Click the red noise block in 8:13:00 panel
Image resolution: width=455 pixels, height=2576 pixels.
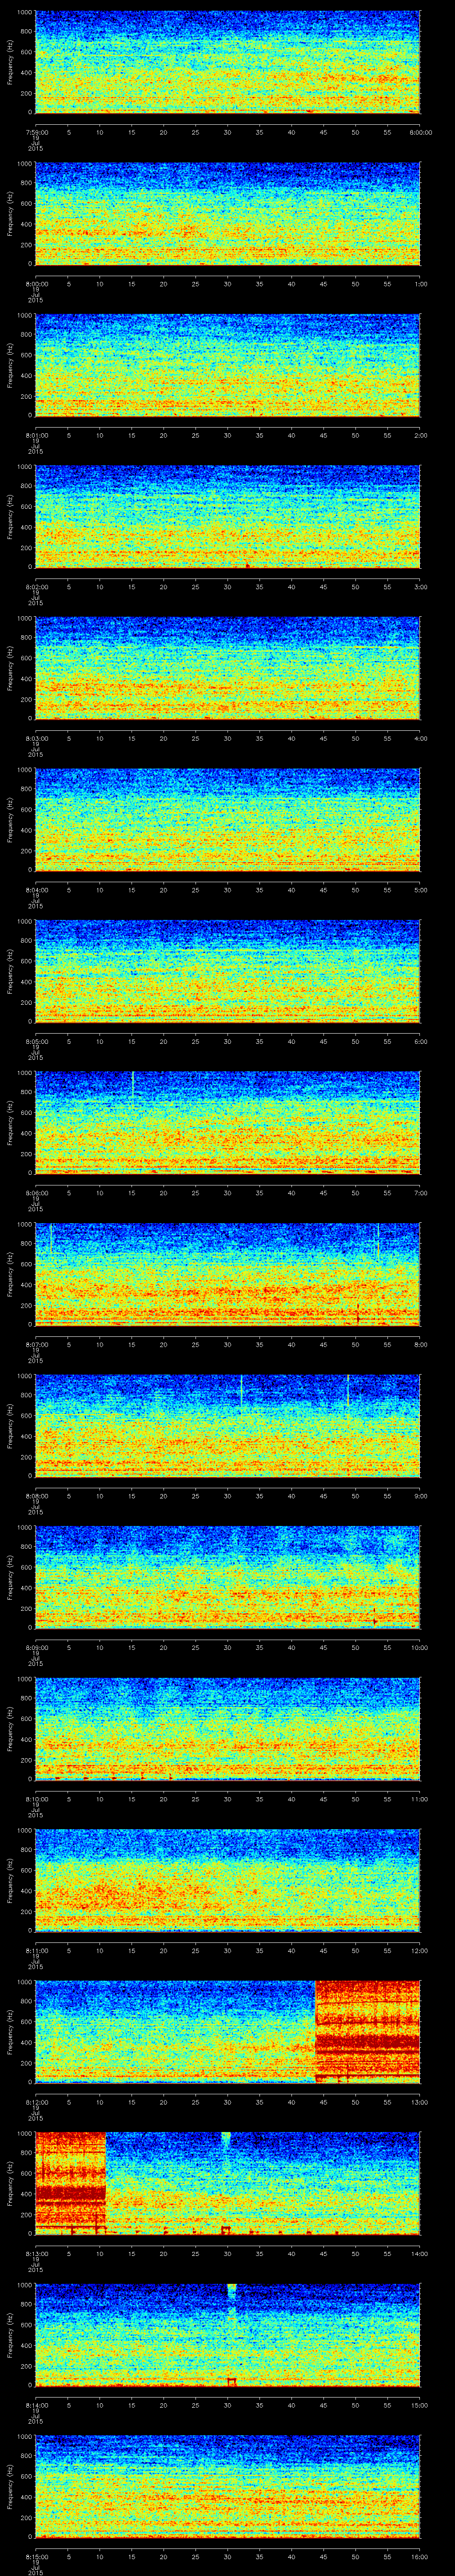(70, 2183)
